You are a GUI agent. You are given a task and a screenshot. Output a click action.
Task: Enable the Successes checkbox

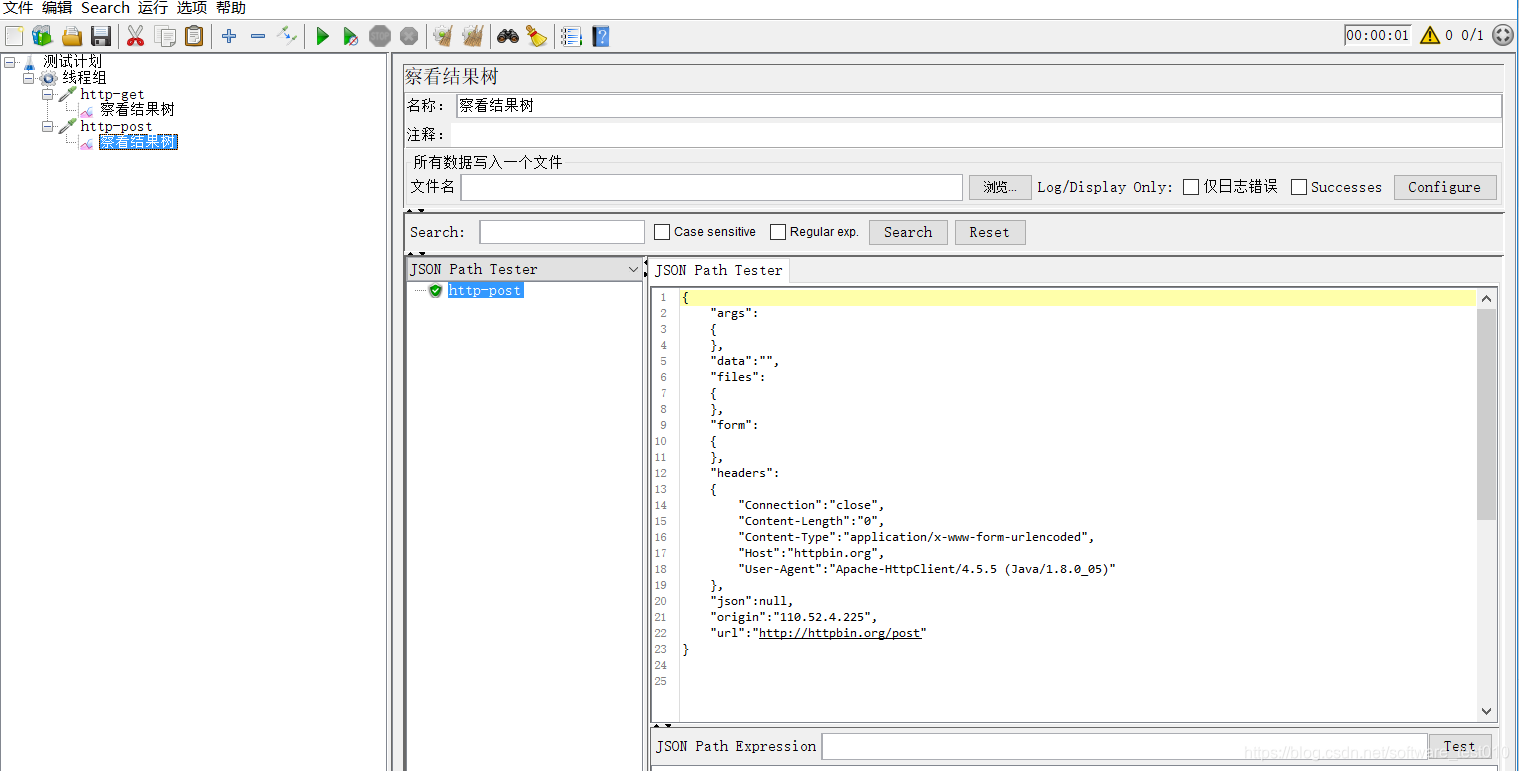click(1299, 187)
